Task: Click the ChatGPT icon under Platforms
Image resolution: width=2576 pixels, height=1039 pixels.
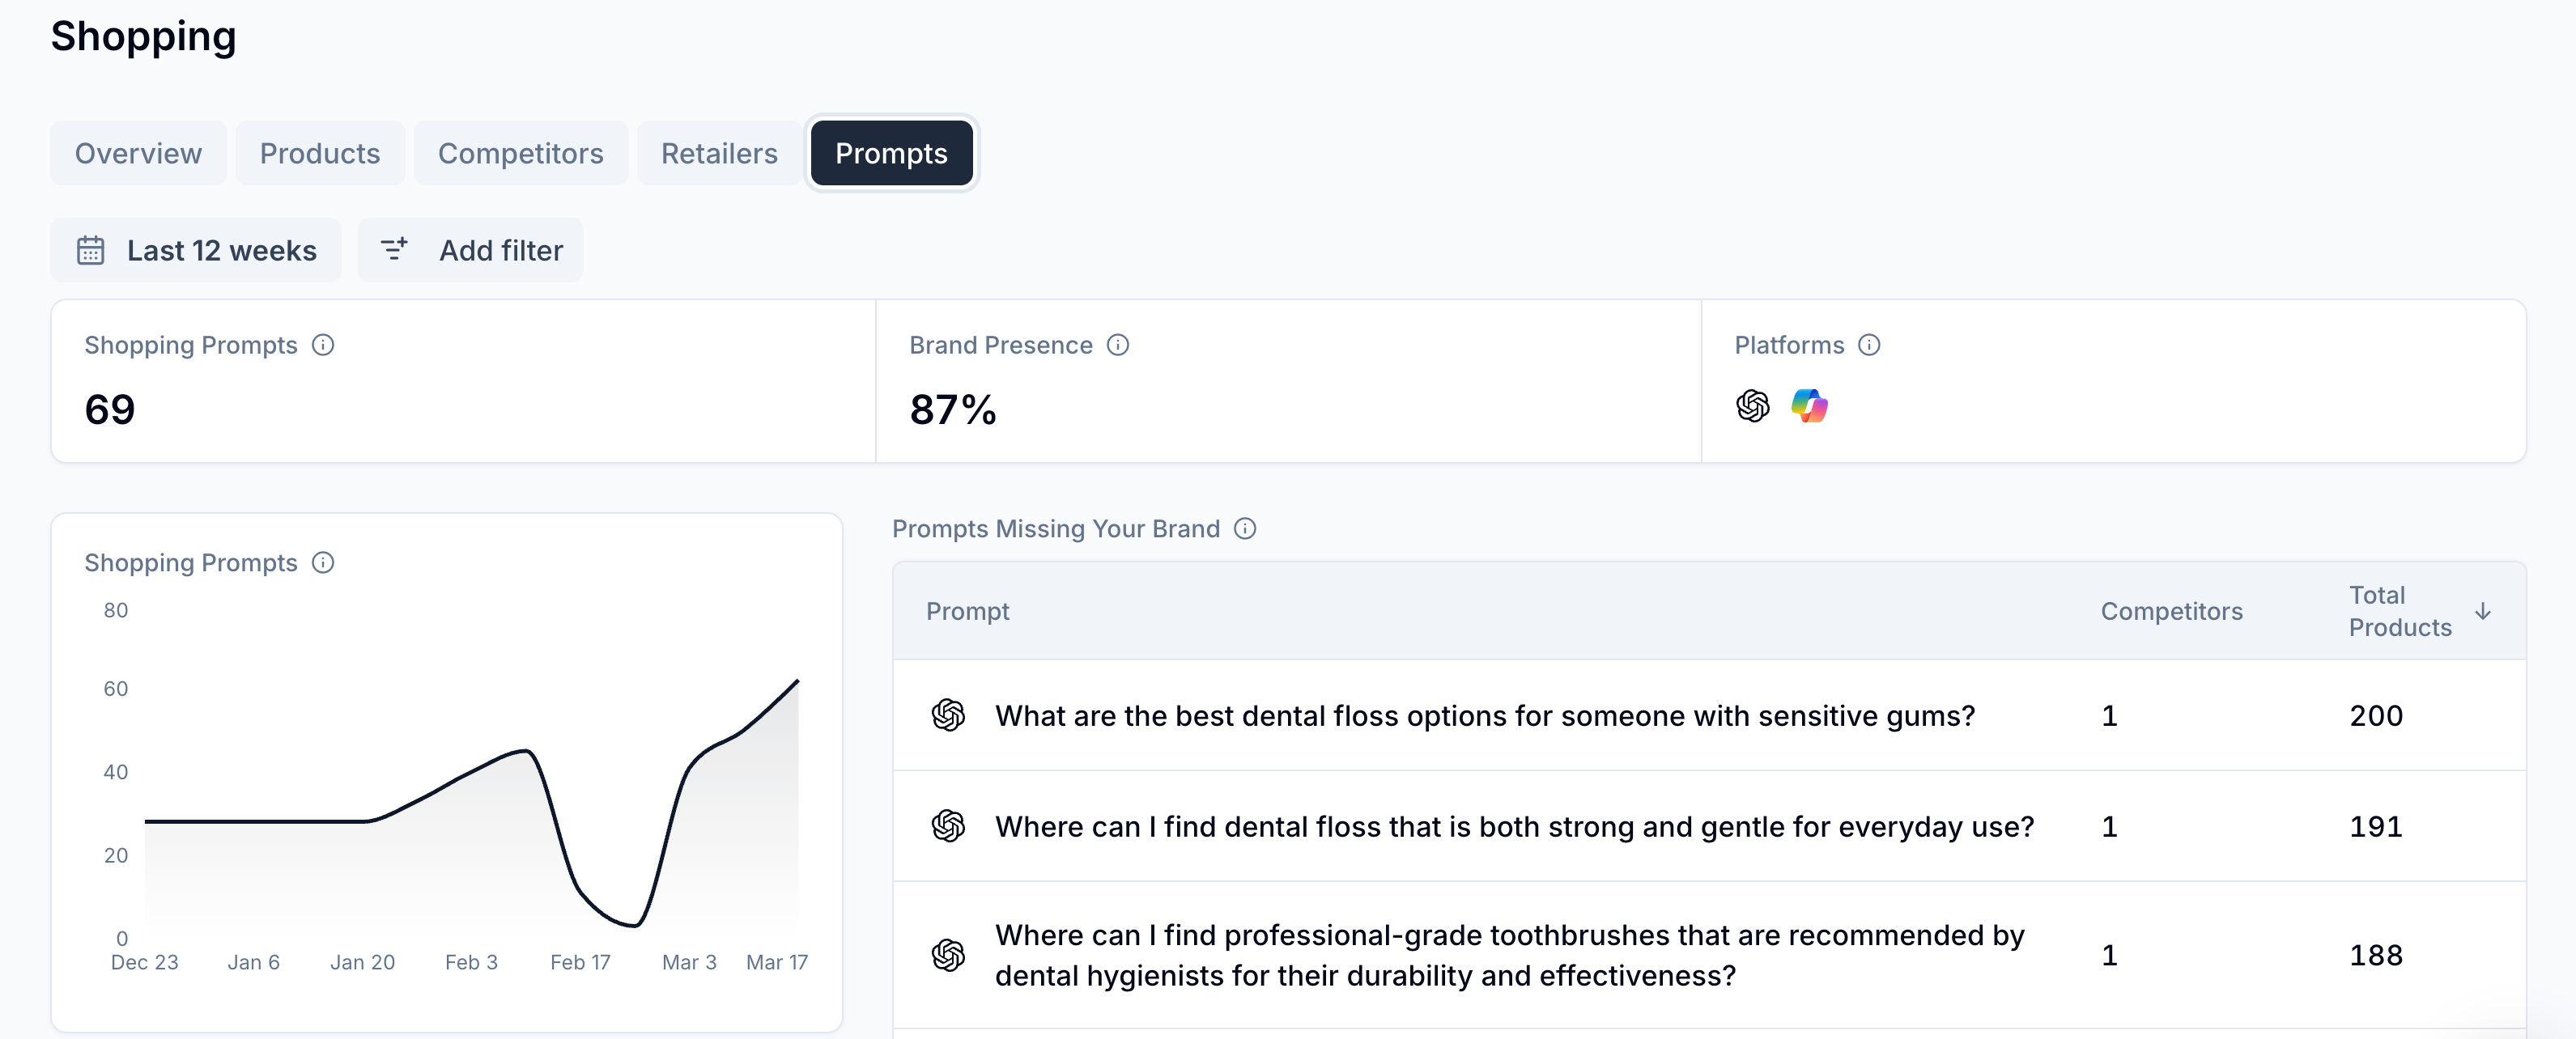Action: coord(1752,406)
